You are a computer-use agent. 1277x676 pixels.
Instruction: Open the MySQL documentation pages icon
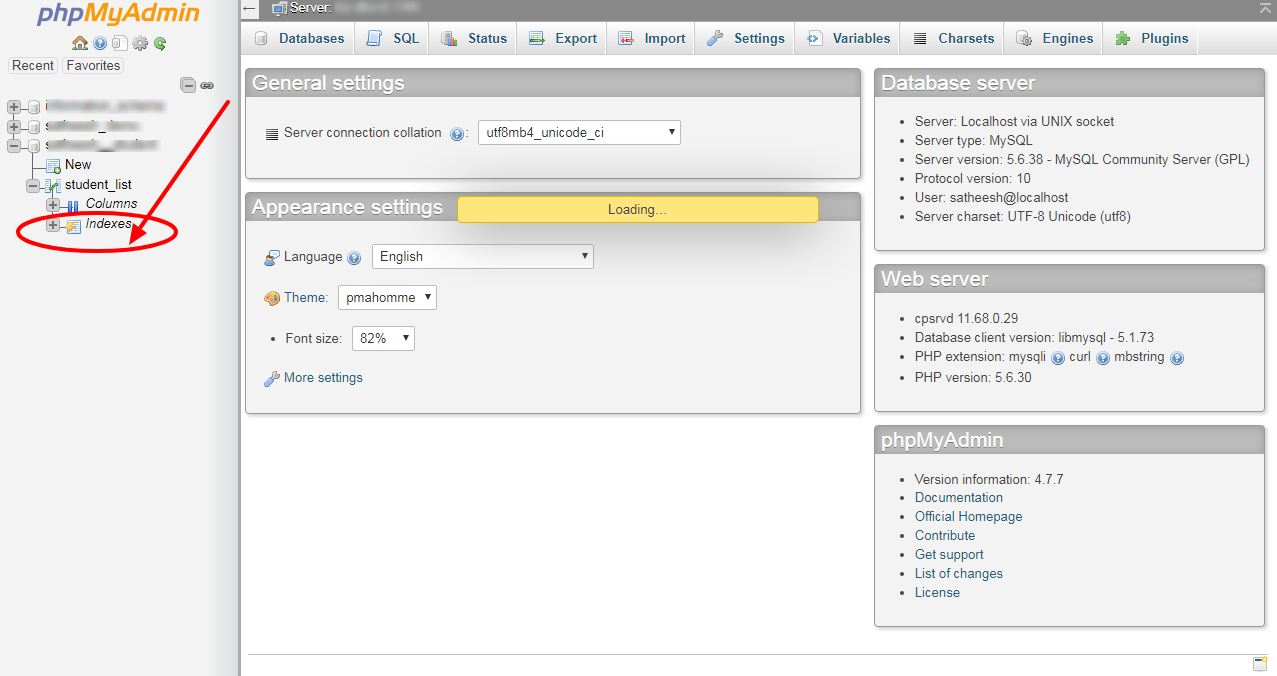pos(120,43)
